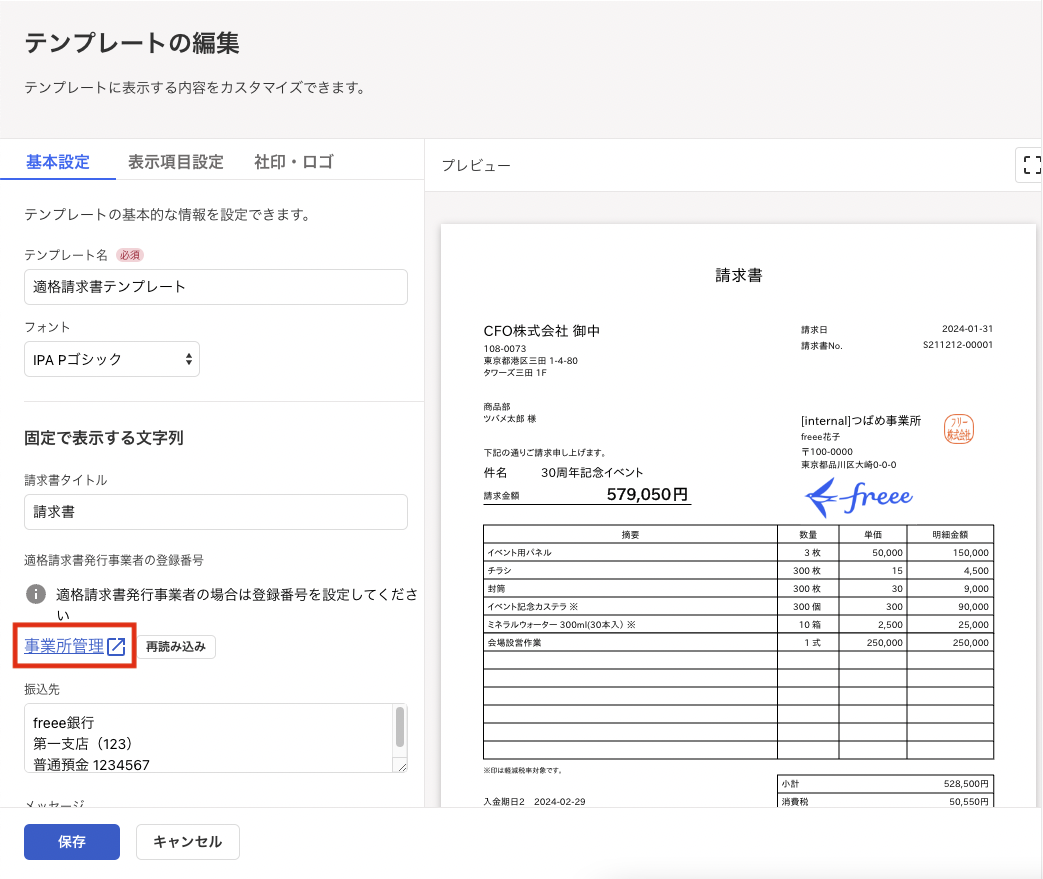1043x879 pixels.
Task: Click the info icon beside registration notice
Action: [36, 594]
